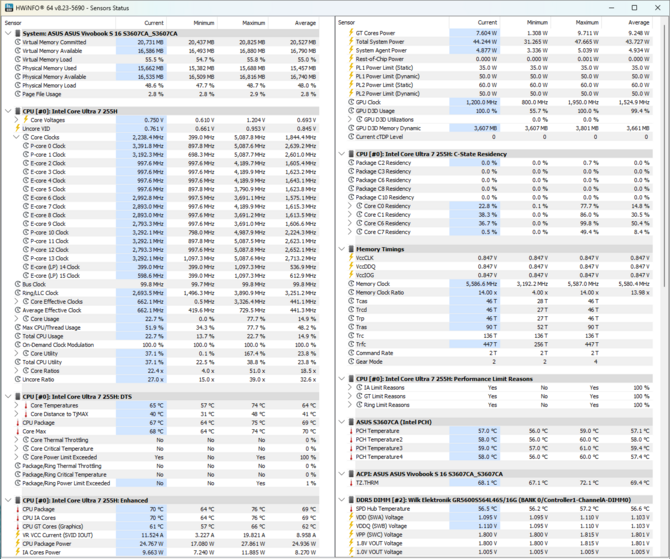Collapse the ASUS S3607CA Intel PCH section

click(342, 422)
